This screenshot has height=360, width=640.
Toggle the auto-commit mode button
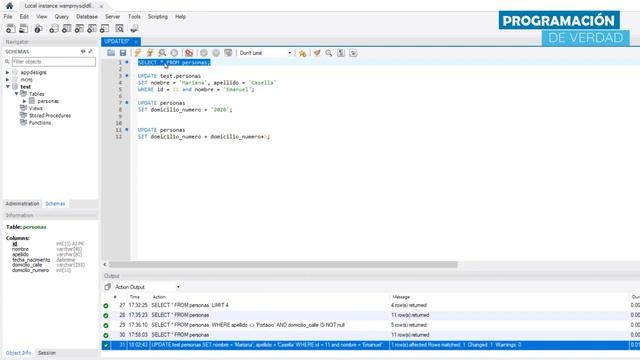click(228, 53)
